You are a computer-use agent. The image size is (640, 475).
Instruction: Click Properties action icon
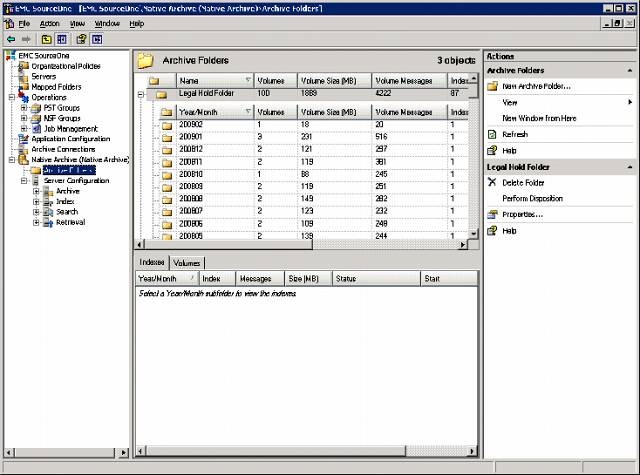493,214
